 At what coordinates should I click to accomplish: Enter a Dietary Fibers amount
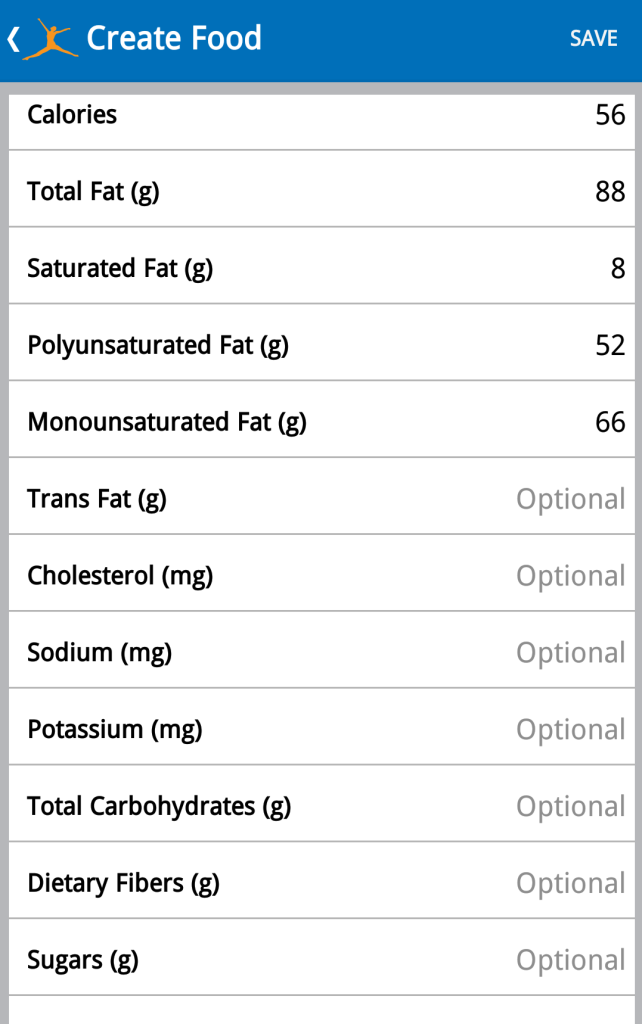coord(570,884)
